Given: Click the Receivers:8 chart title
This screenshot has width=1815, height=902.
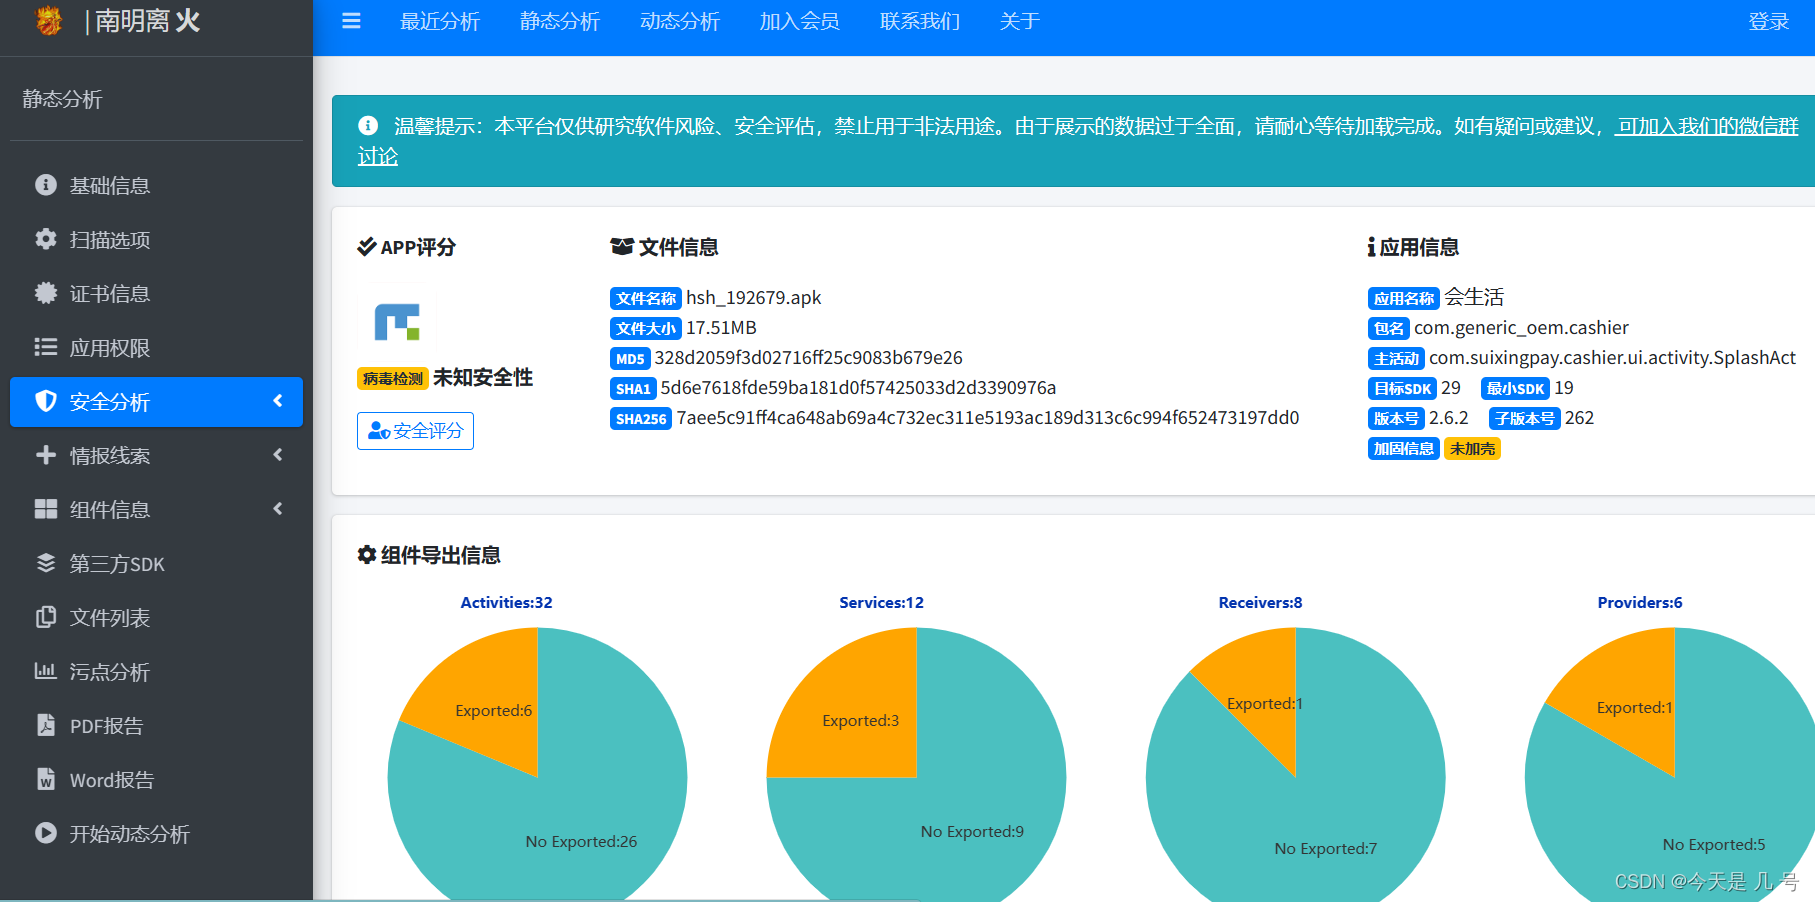Looking at the screenshot, I should (1260, 603).
